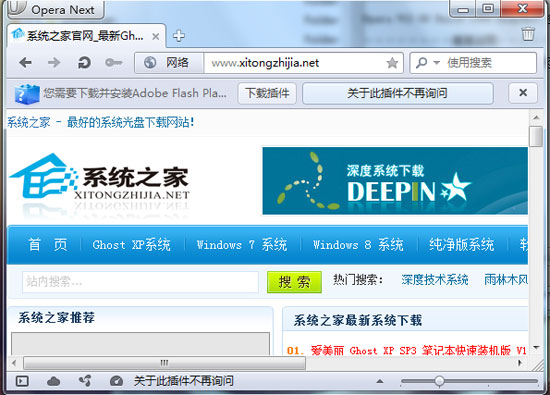Toggle the panel button in status bar
550x395 pixels.
click(x=22, y=381)
